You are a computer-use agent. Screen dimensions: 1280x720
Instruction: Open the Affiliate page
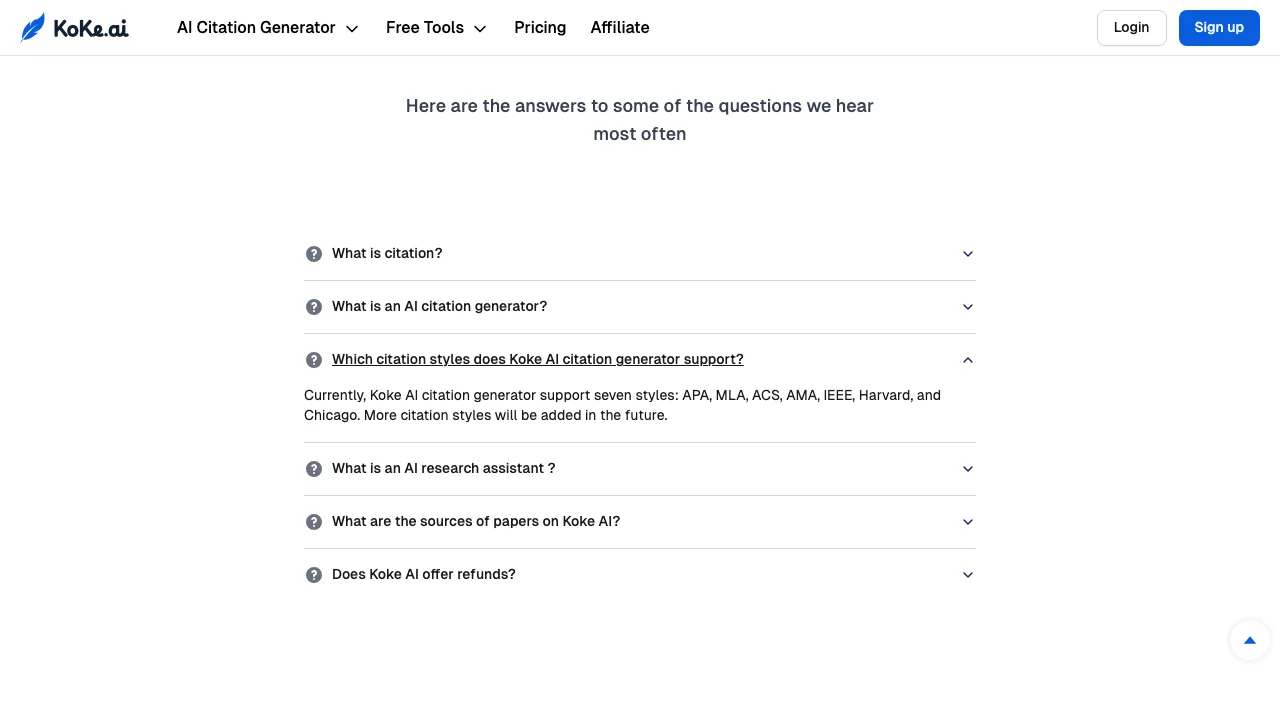point(620,28)
